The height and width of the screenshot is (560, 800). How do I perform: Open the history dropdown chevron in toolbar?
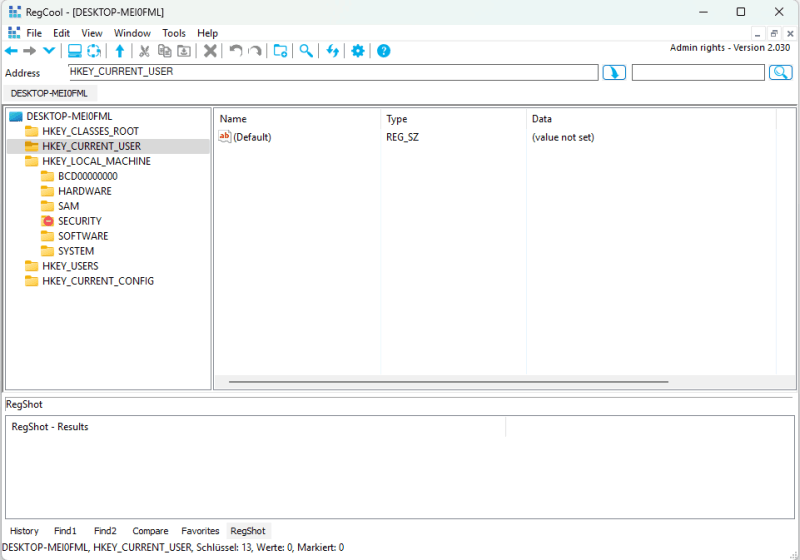point(48,51)
